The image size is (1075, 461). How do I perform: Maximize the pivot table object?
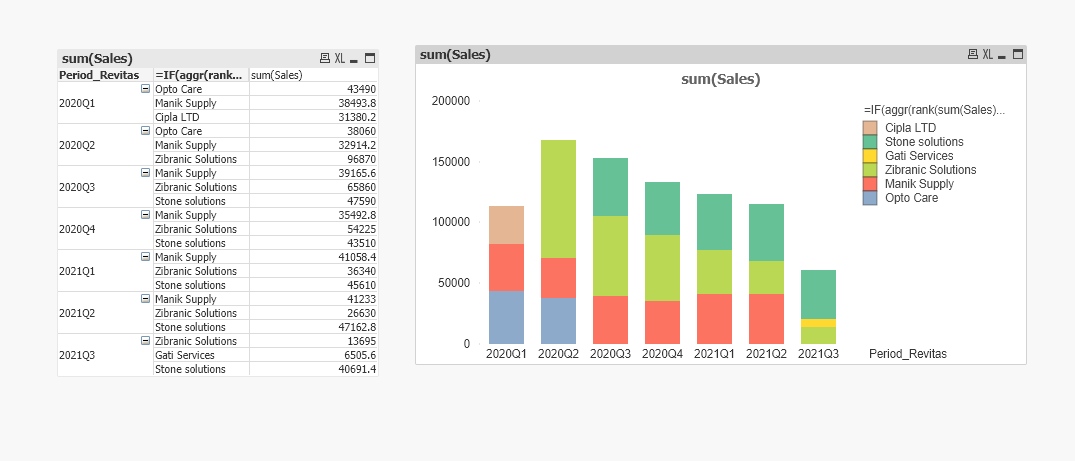click(x=370, y=58)
